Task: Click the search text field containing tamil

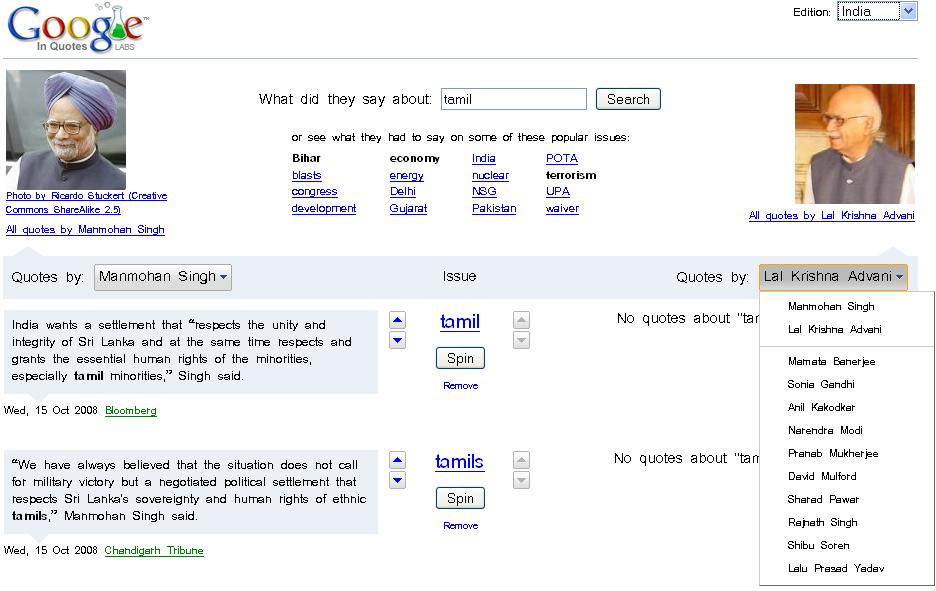Action: click(x=513, y=99)
